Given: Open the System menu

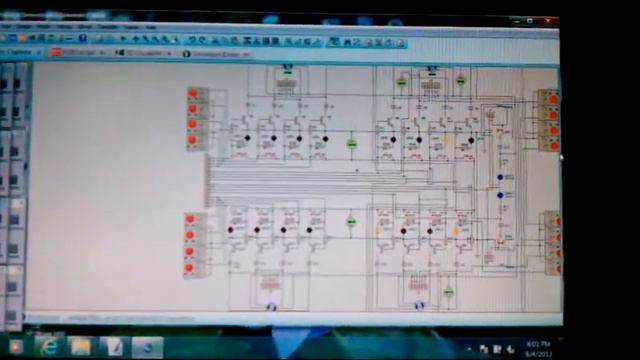Looking at the screenshot, I should [131, 27].
